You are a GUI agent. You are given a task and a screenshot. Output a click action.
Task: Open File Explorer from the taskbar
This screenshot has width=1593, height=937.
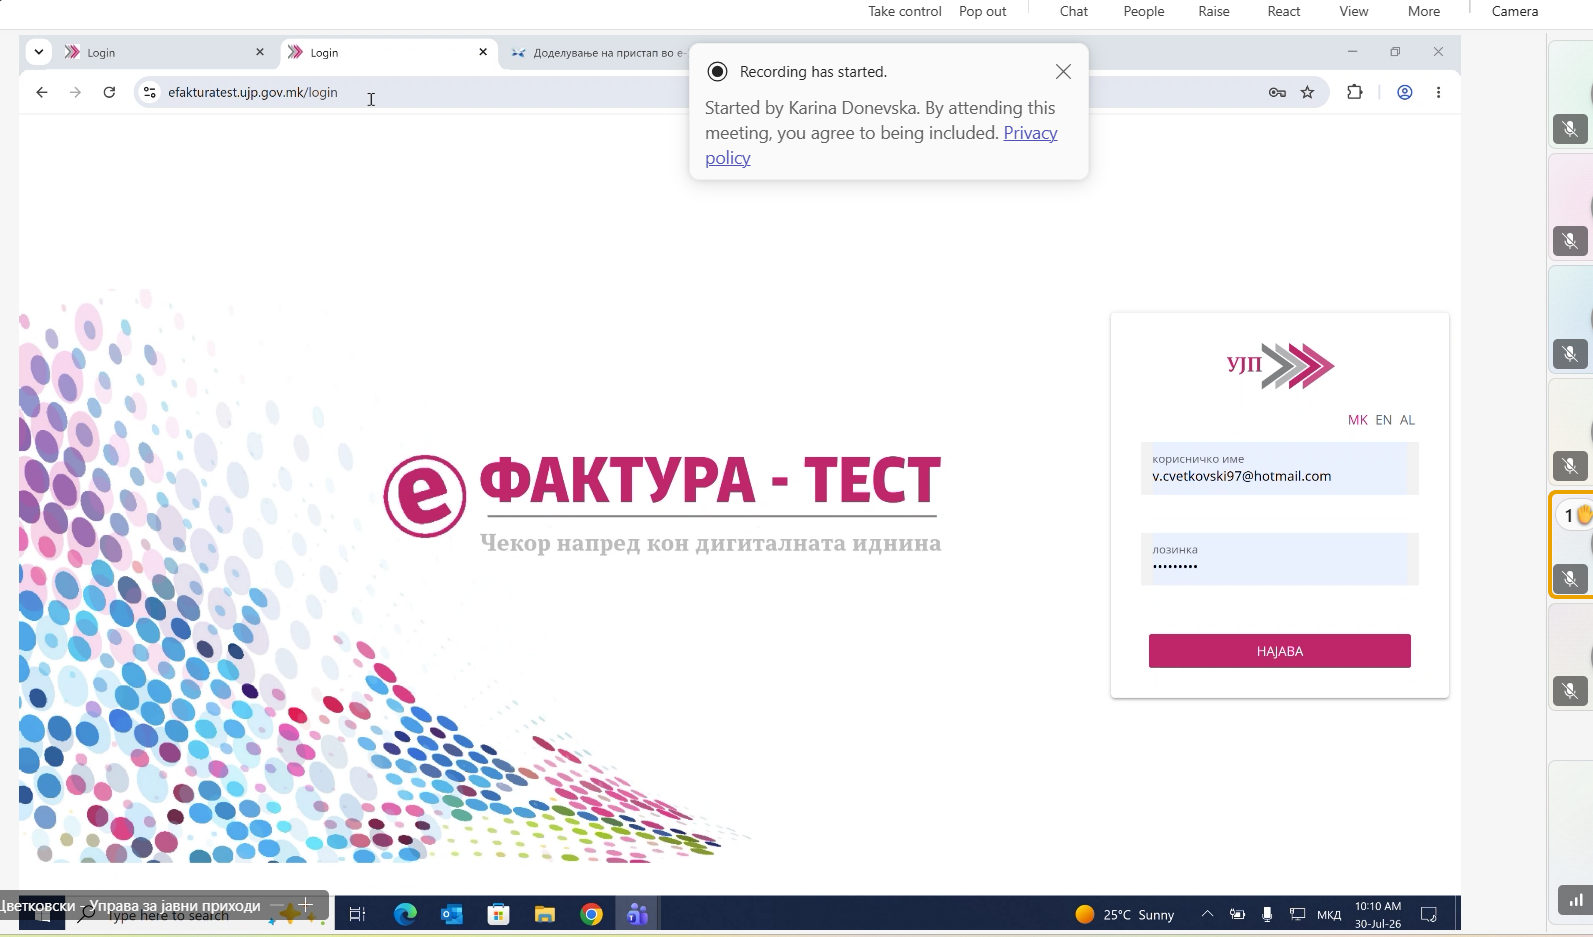pyautogui.click(x=545, y=914)
